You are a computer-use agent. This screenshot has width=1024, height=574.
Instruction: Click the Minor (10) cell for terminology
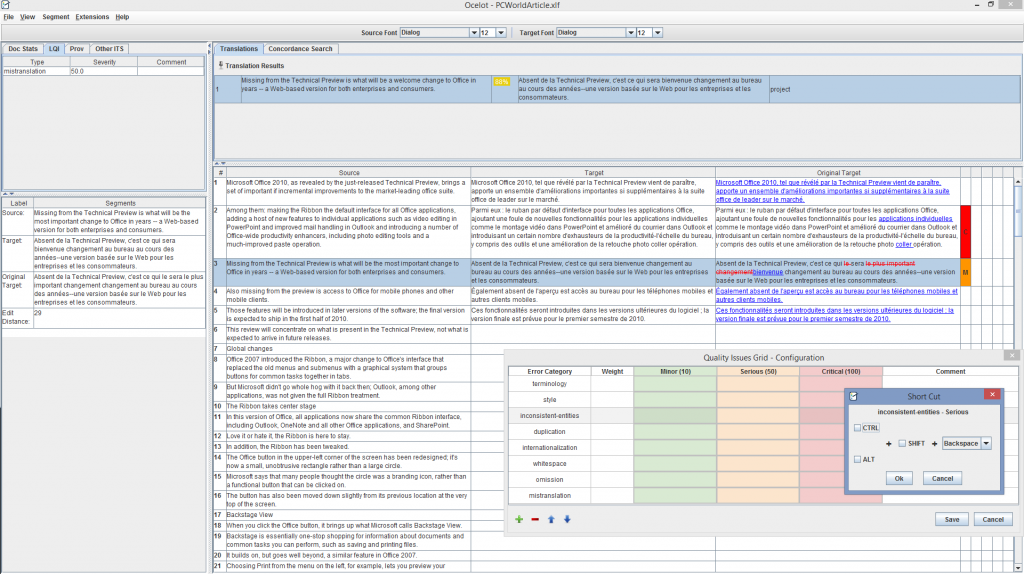tap(675, 384)
